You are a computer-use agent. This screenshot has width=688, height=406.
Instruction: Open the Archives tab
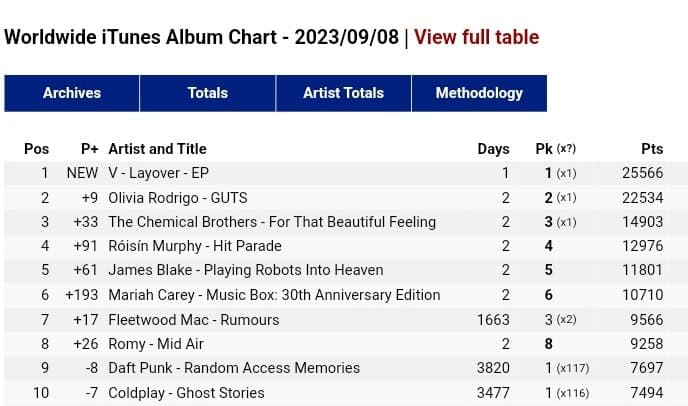click(x=72, y=93)
